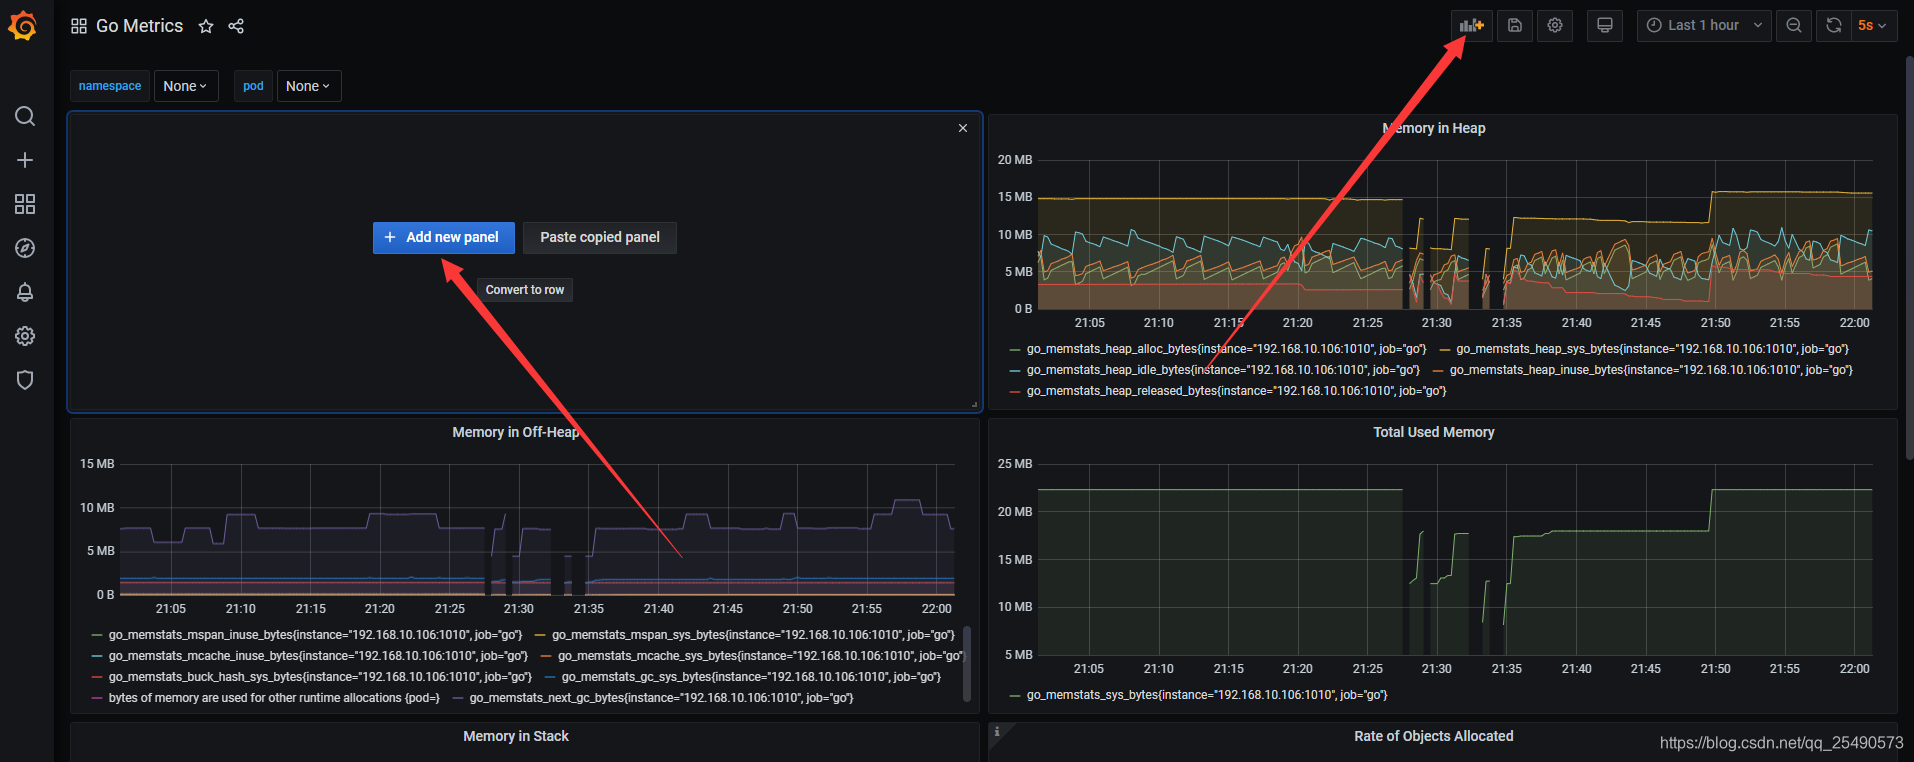
Task: Open the dashboards grid icon beside Go Metrics
Action: [x=79, y=26]
